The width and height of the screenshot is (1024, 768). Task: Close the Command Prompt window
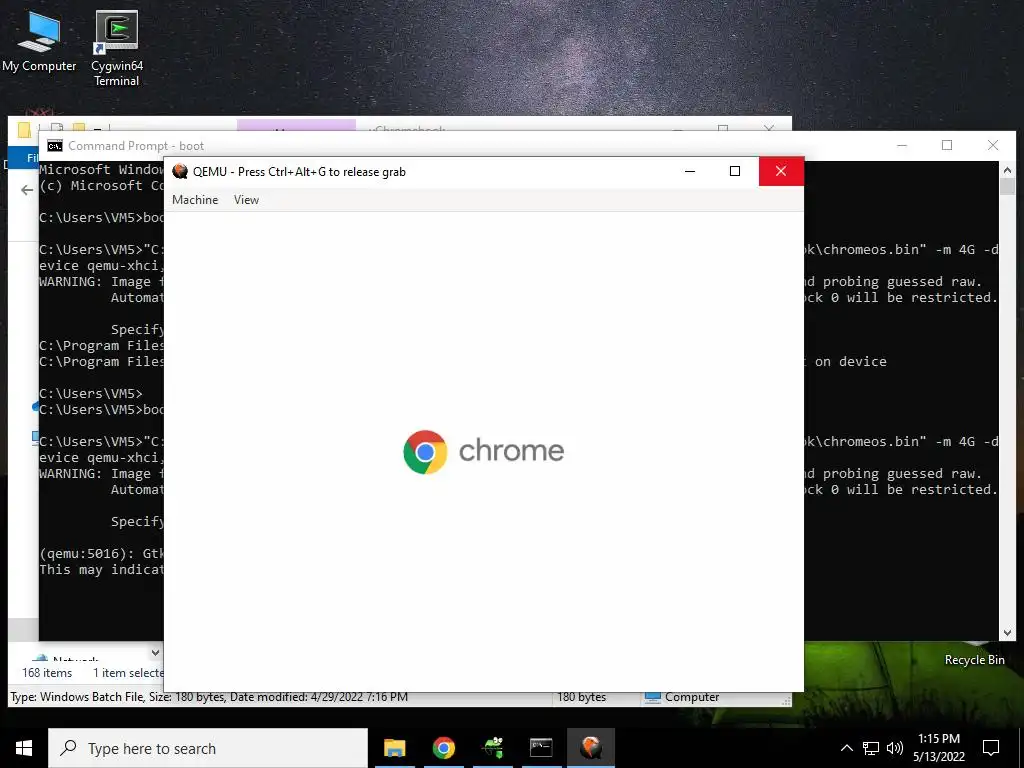tap(993, 145)
